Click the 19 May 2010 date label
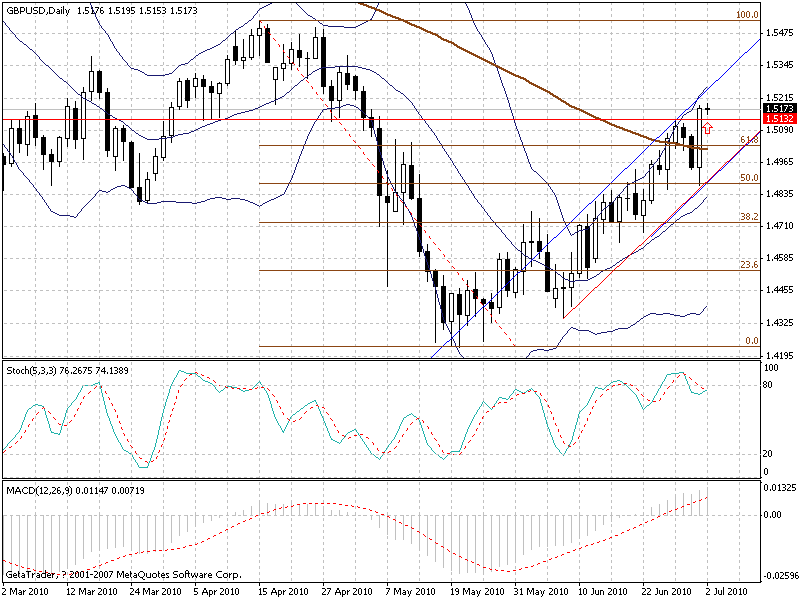 pos(477,592)
